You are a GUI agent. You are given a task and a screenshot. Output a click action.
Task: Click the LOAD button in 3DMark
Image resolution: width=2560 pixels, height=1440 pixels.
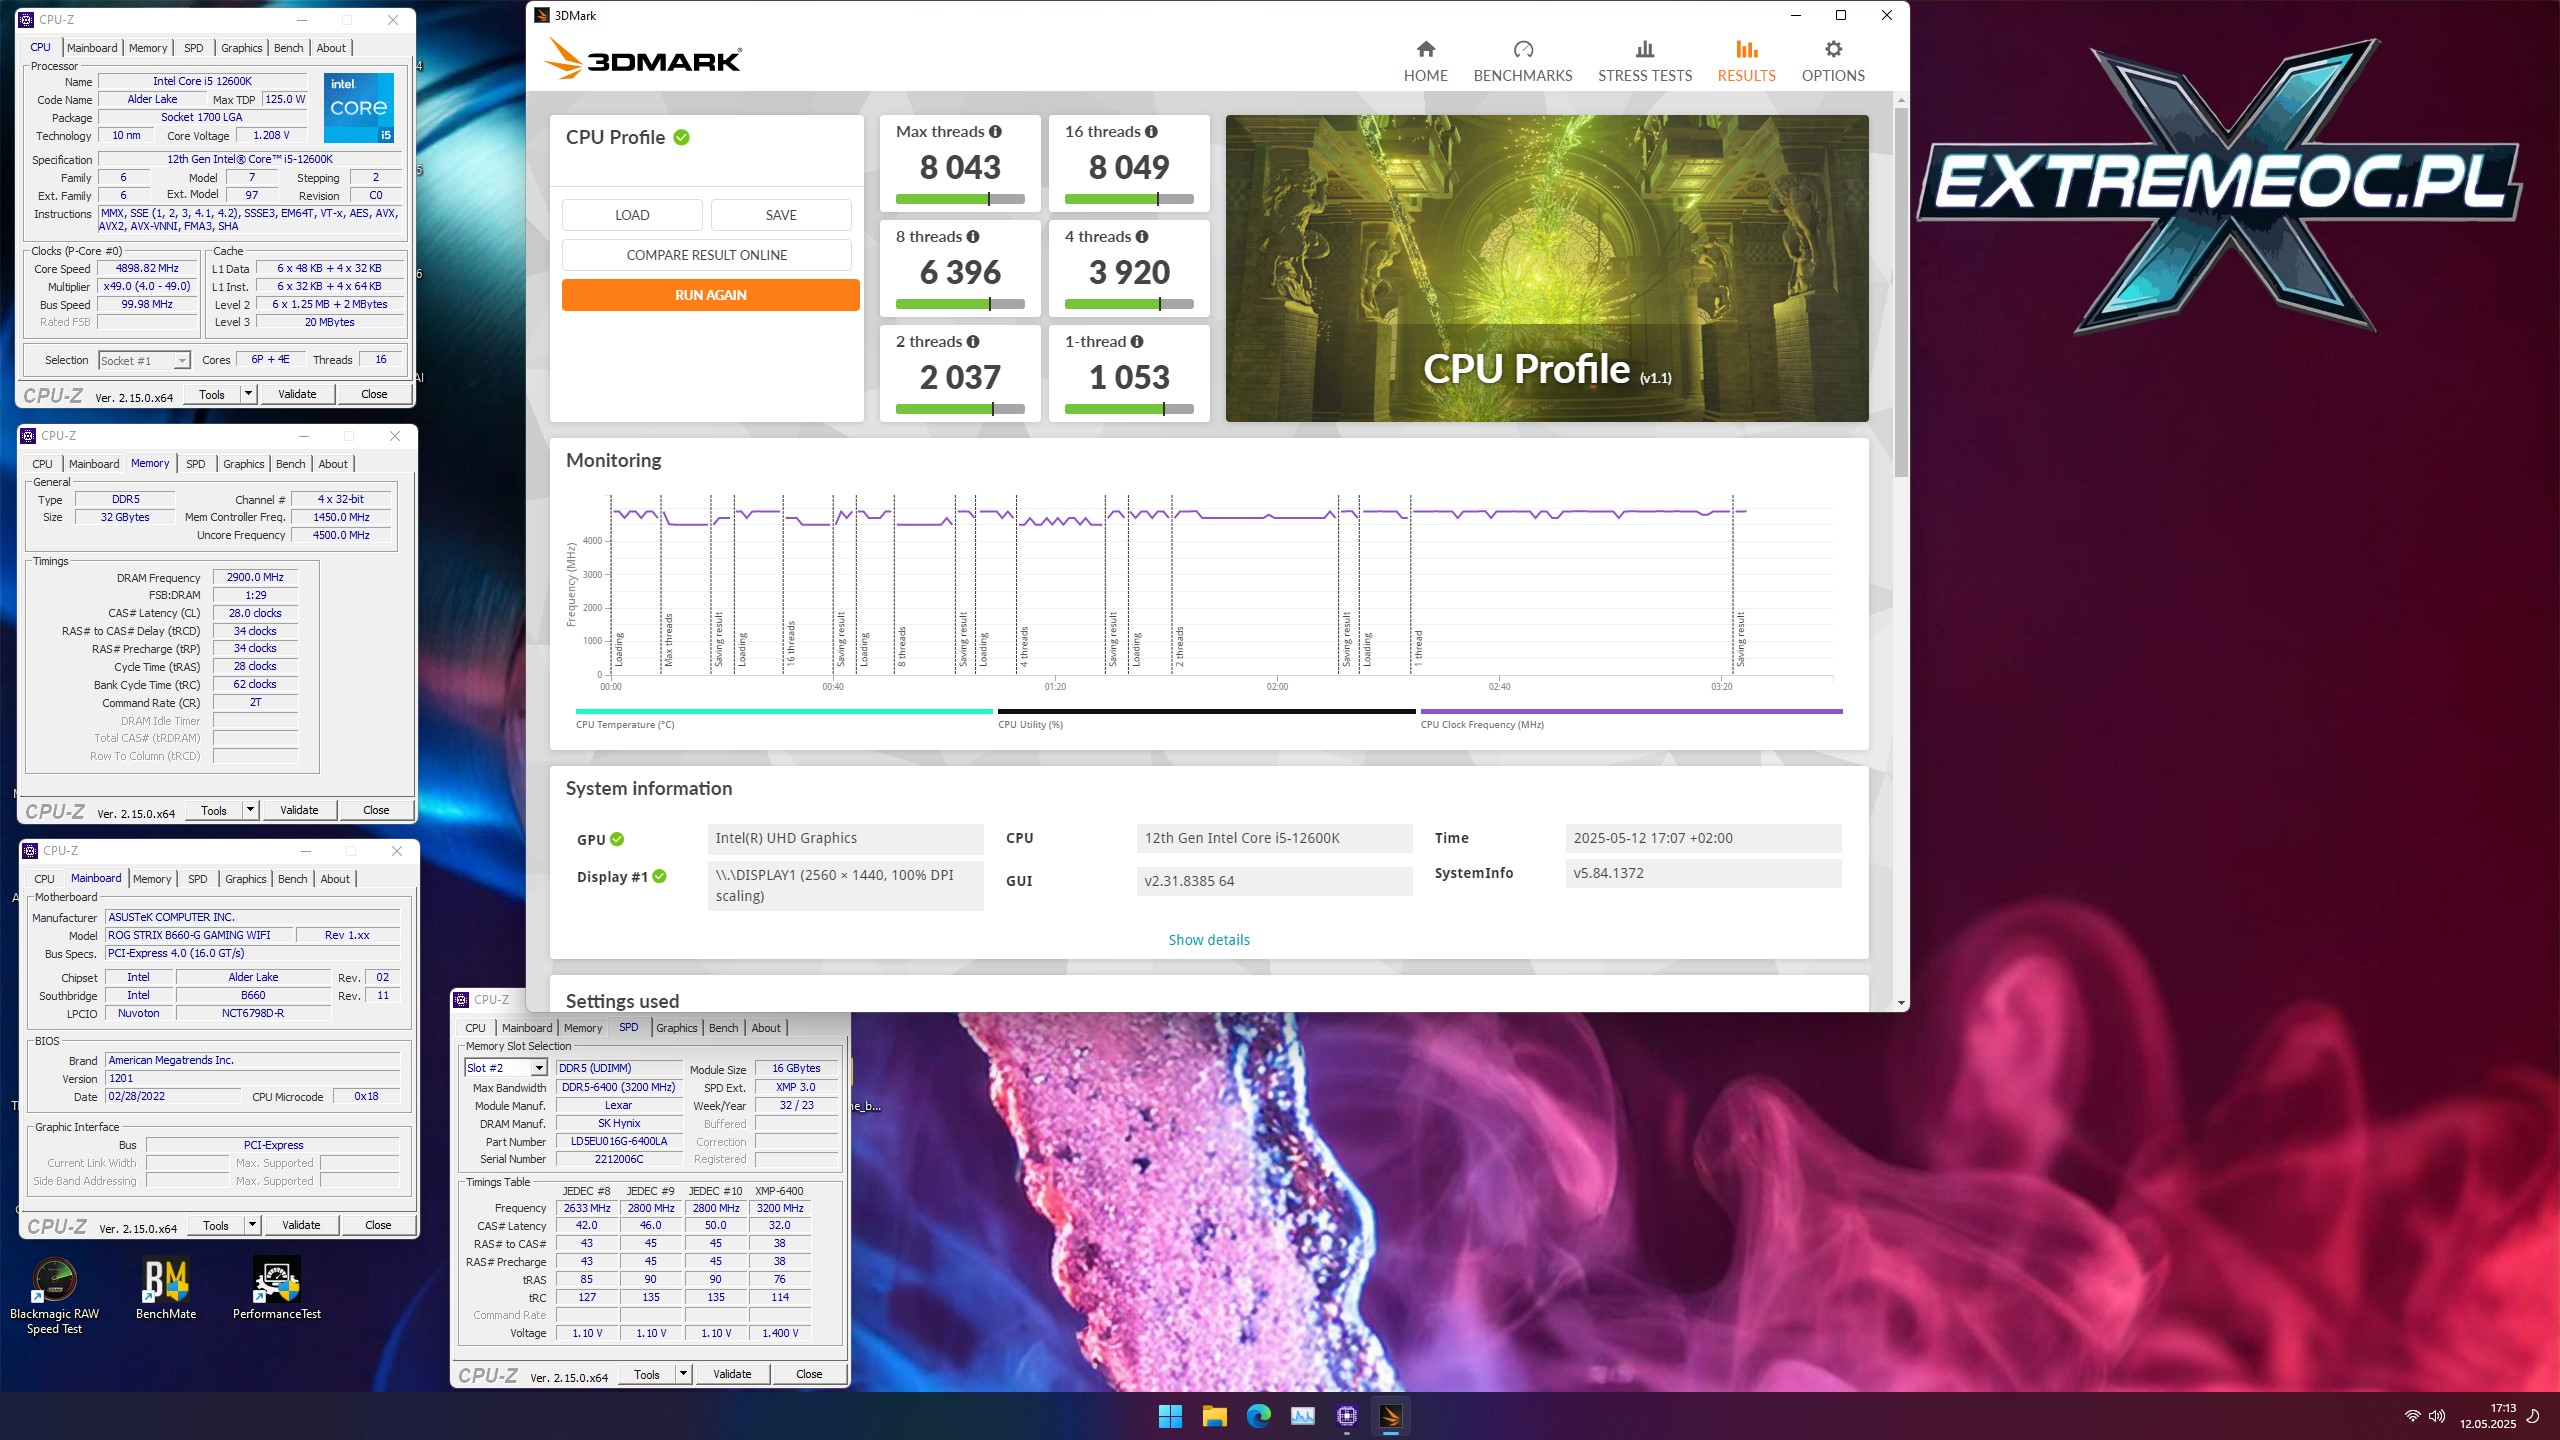click(x=632, y=215)
